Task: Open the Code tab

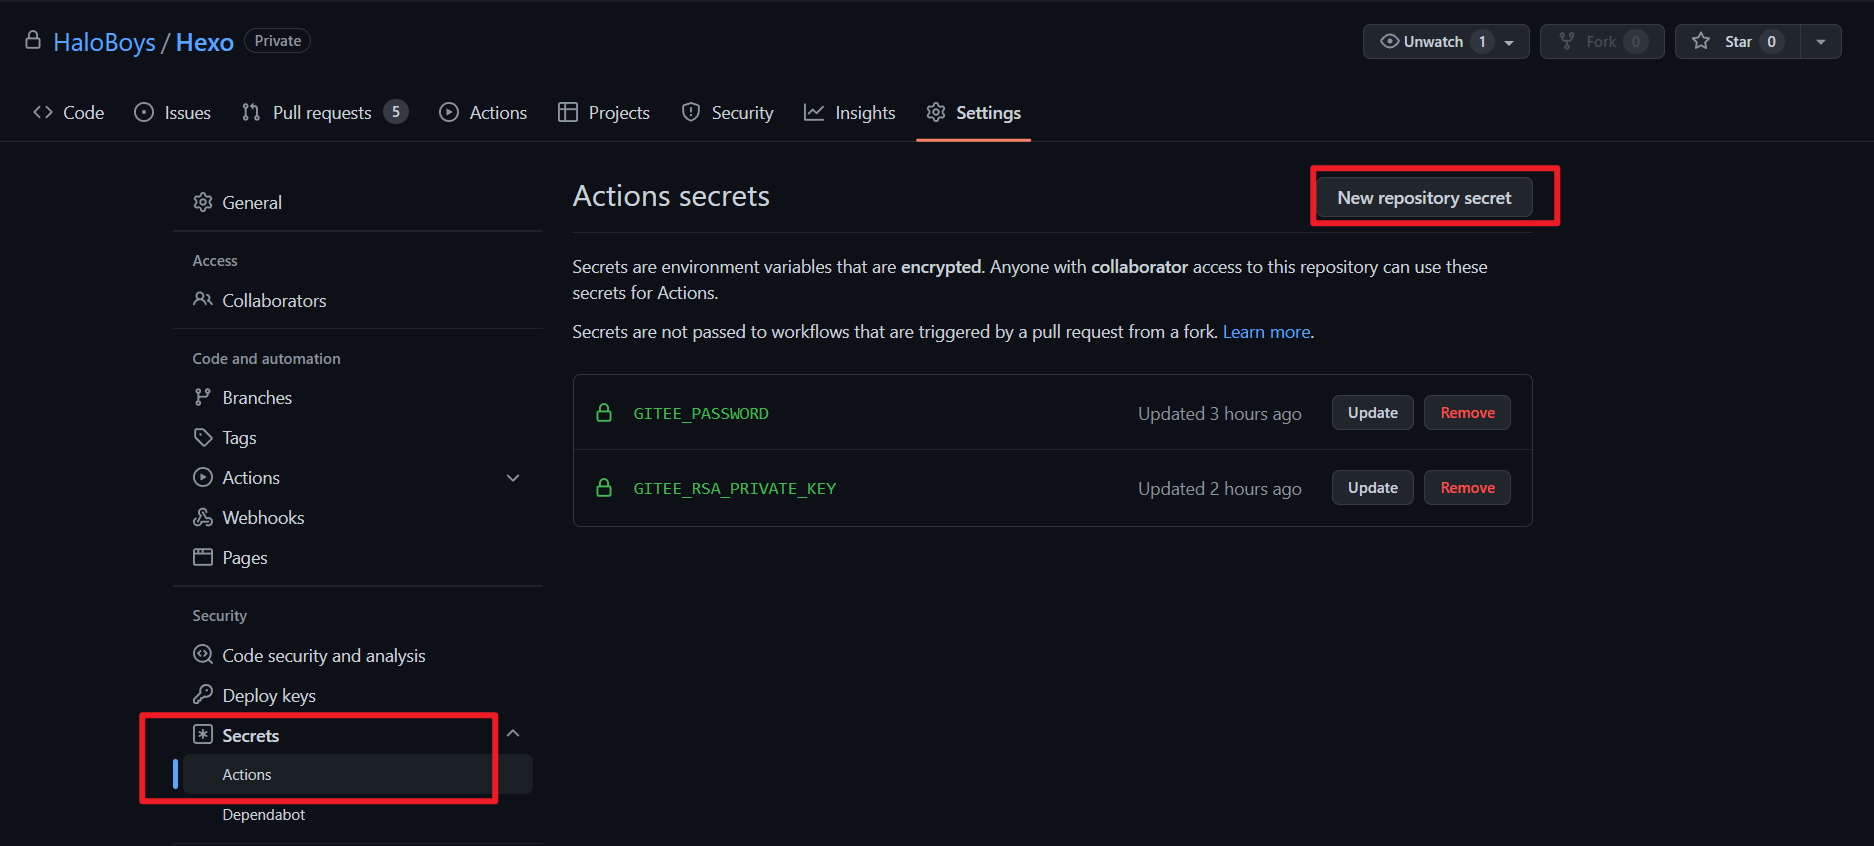Action: (69, 112)
